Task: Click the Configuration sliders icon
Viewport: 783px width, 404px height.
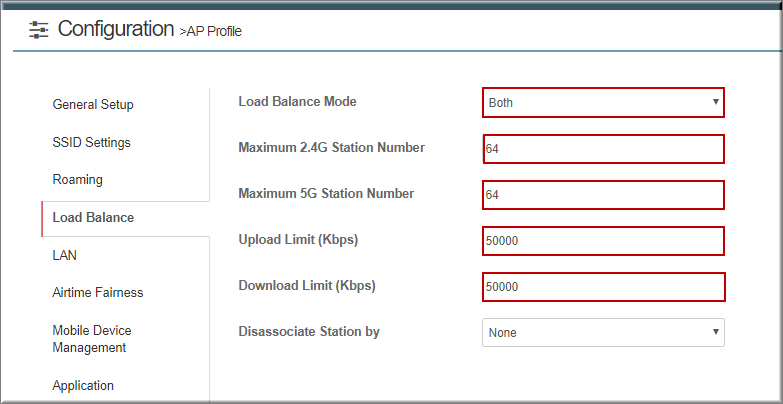Action: coord(38,29)
